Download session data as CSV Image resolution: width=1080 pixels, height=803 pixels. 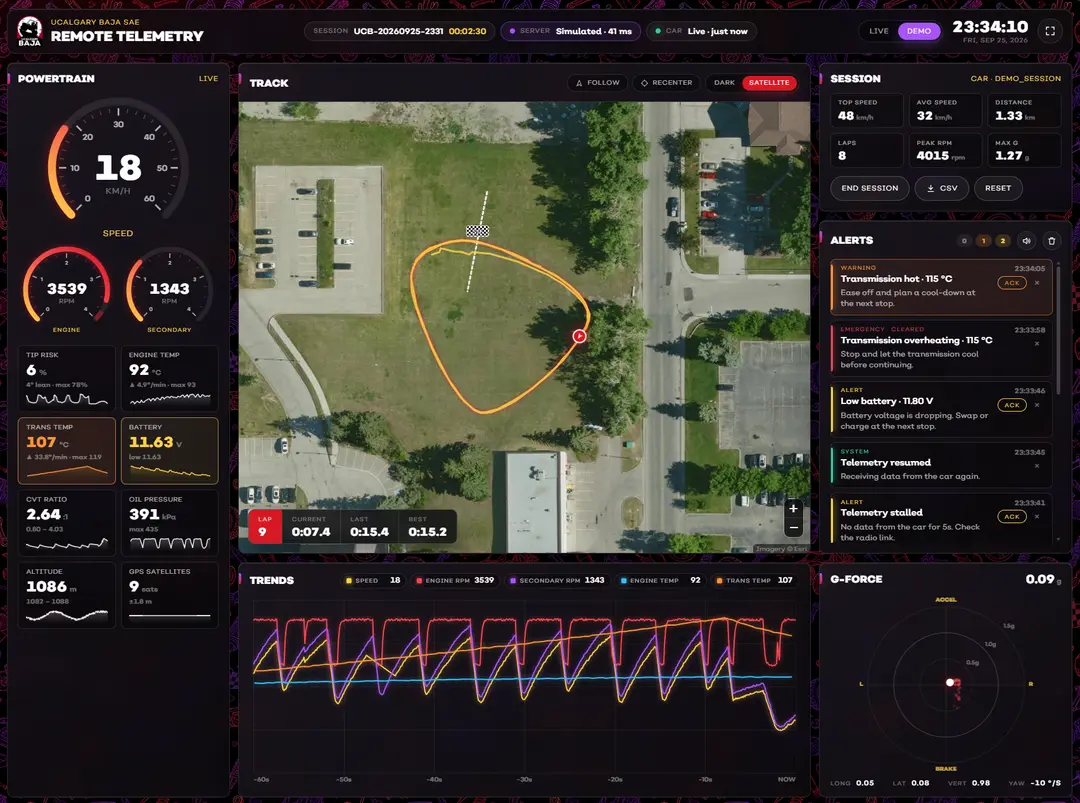coord(942,188)
